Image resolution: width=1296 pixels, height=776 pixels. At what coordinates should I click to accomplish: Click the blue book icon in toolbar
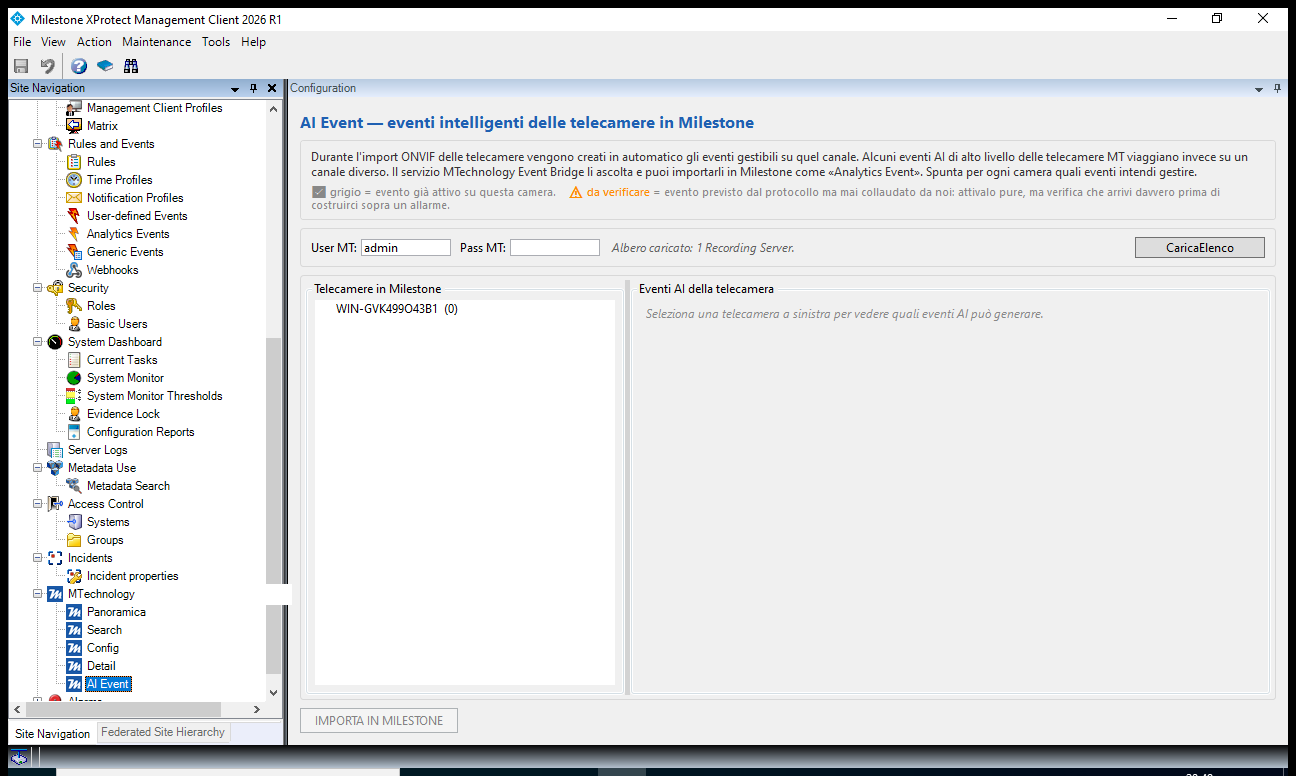105,66
